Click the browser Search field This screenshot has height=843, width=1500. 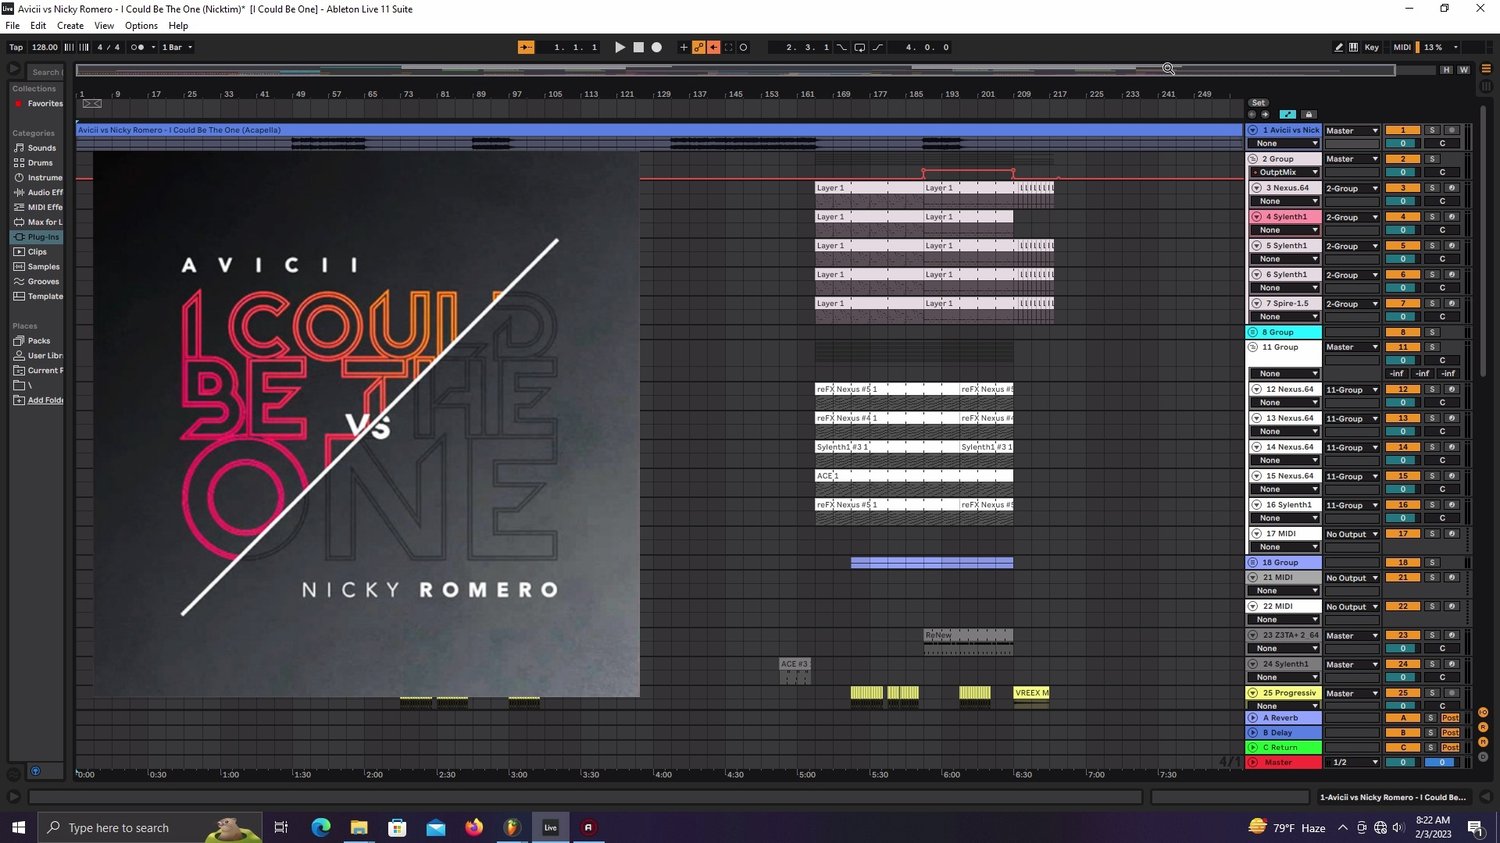[x=44, y=72]
